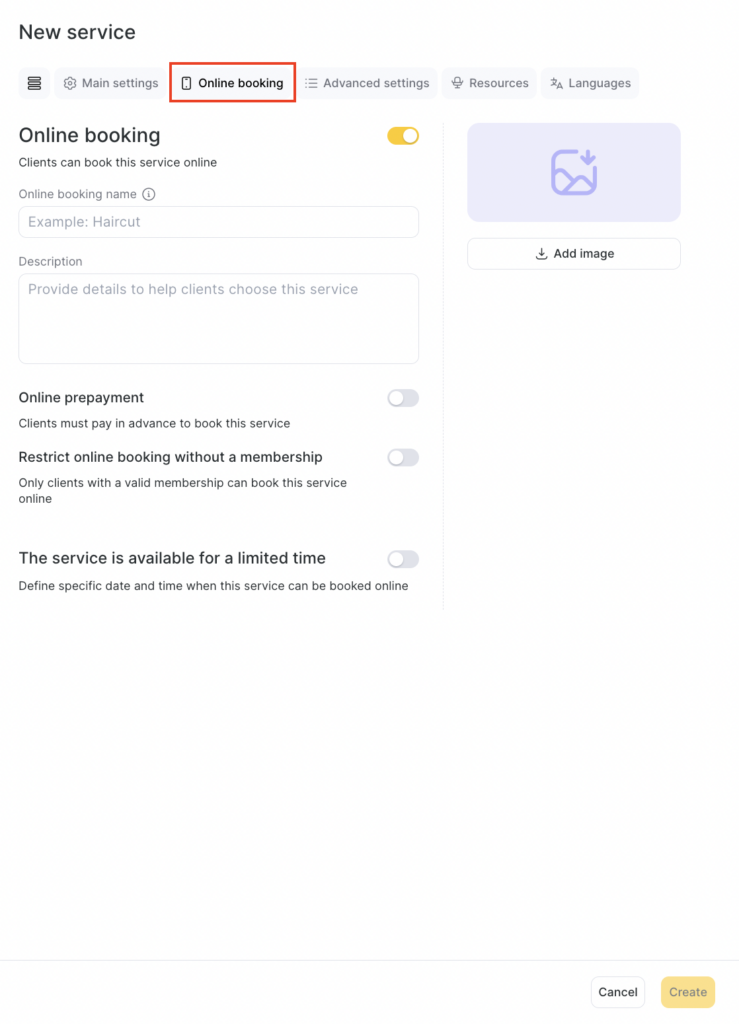Click the gear icon in Main settings tab
This screenshot has height=1024, width=739.
[70, 83]
